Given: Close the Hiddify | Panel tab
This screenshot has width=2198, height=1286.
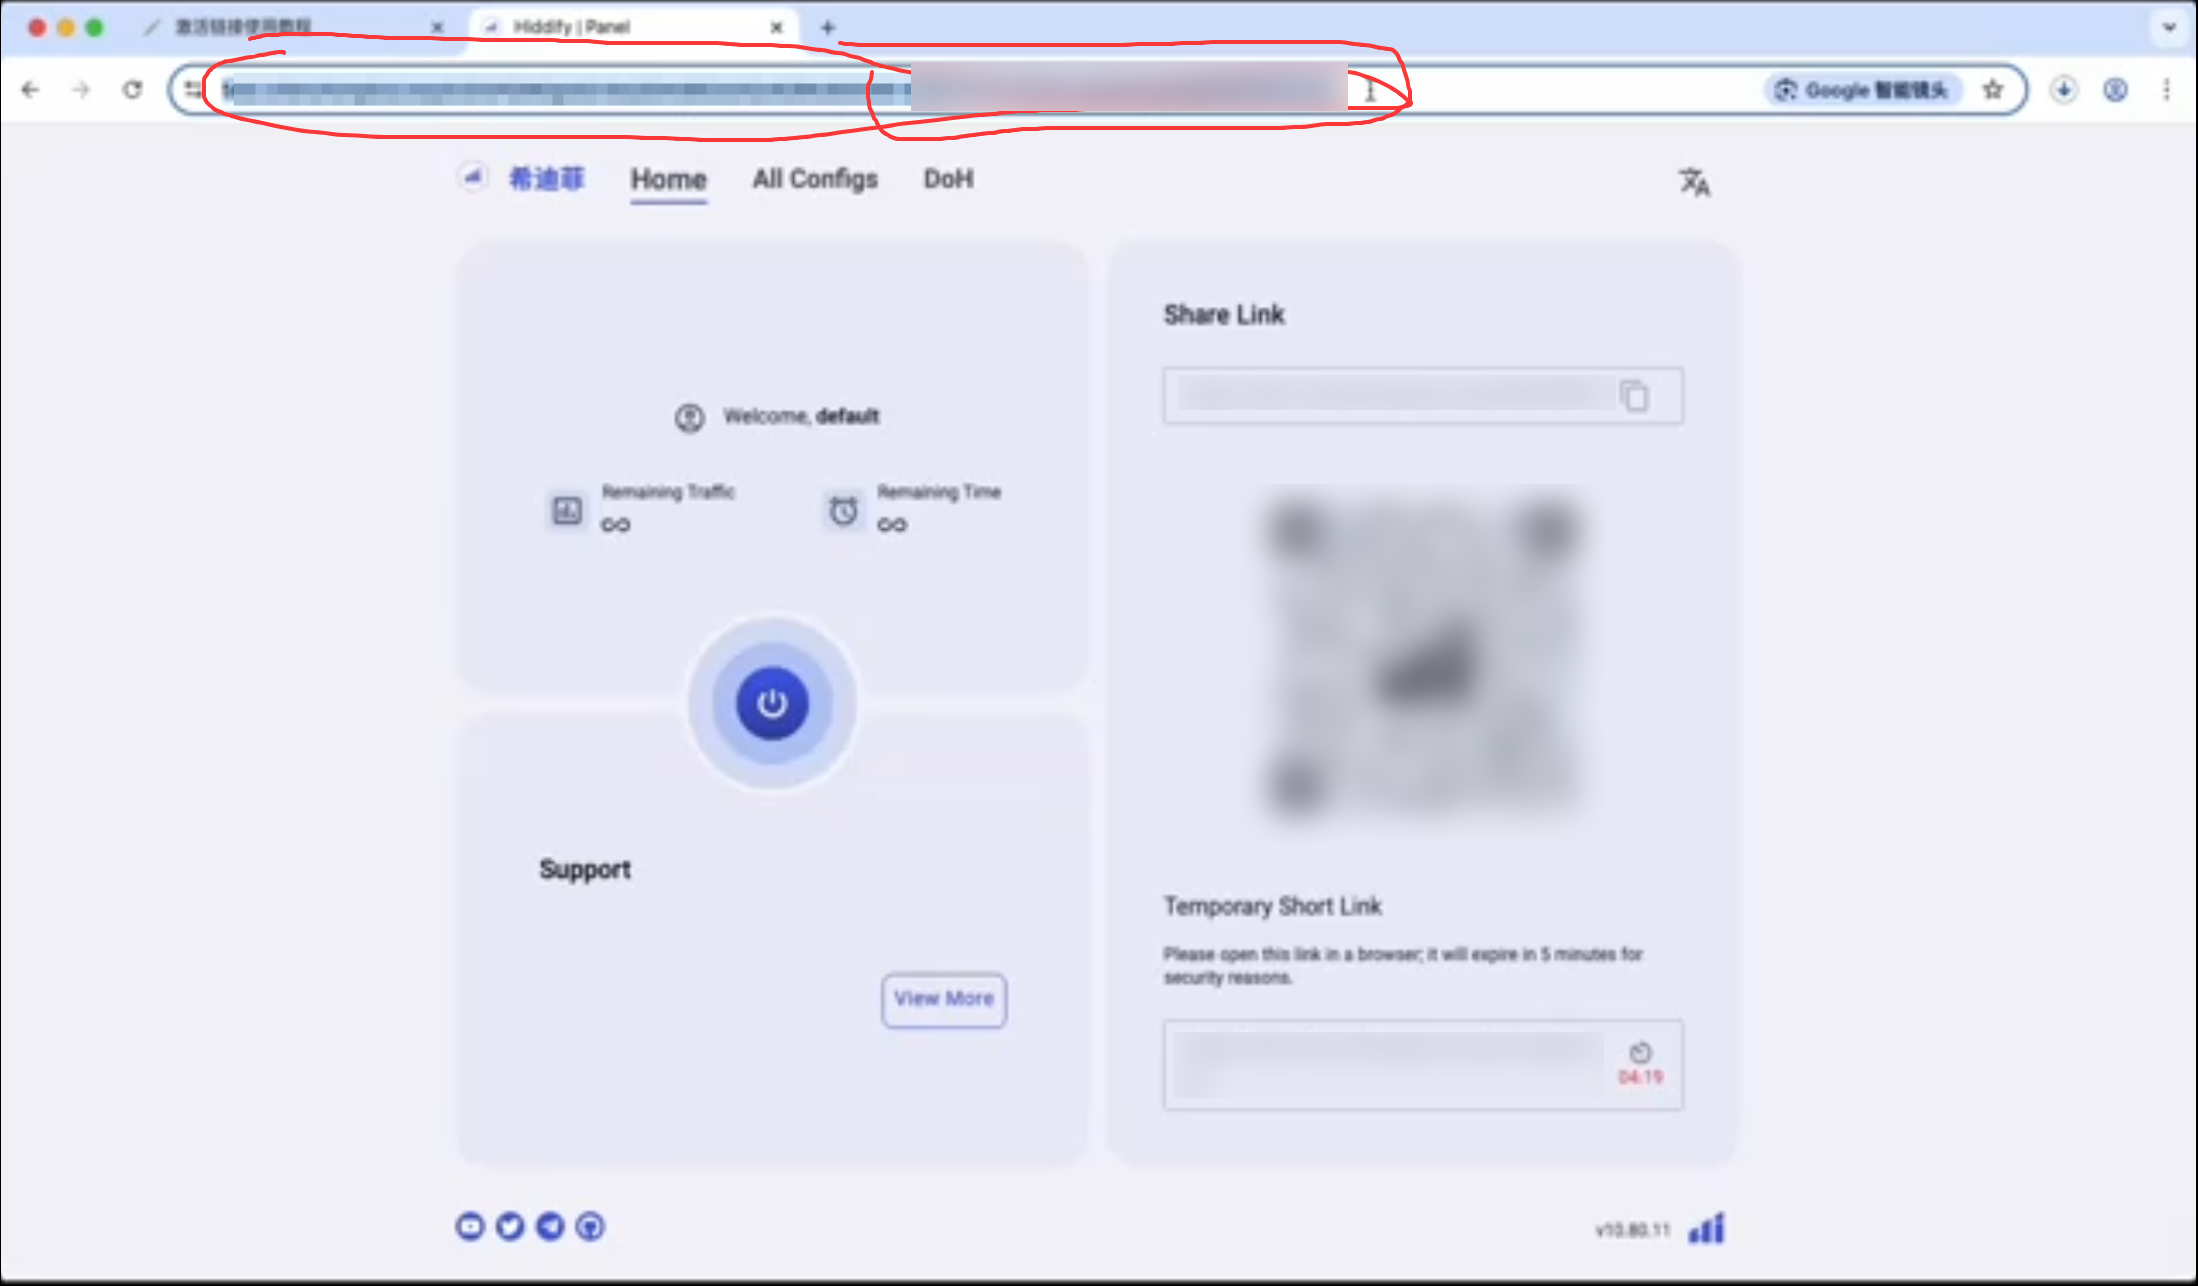Looking at the screenshot, I should [x=776, y=27].
